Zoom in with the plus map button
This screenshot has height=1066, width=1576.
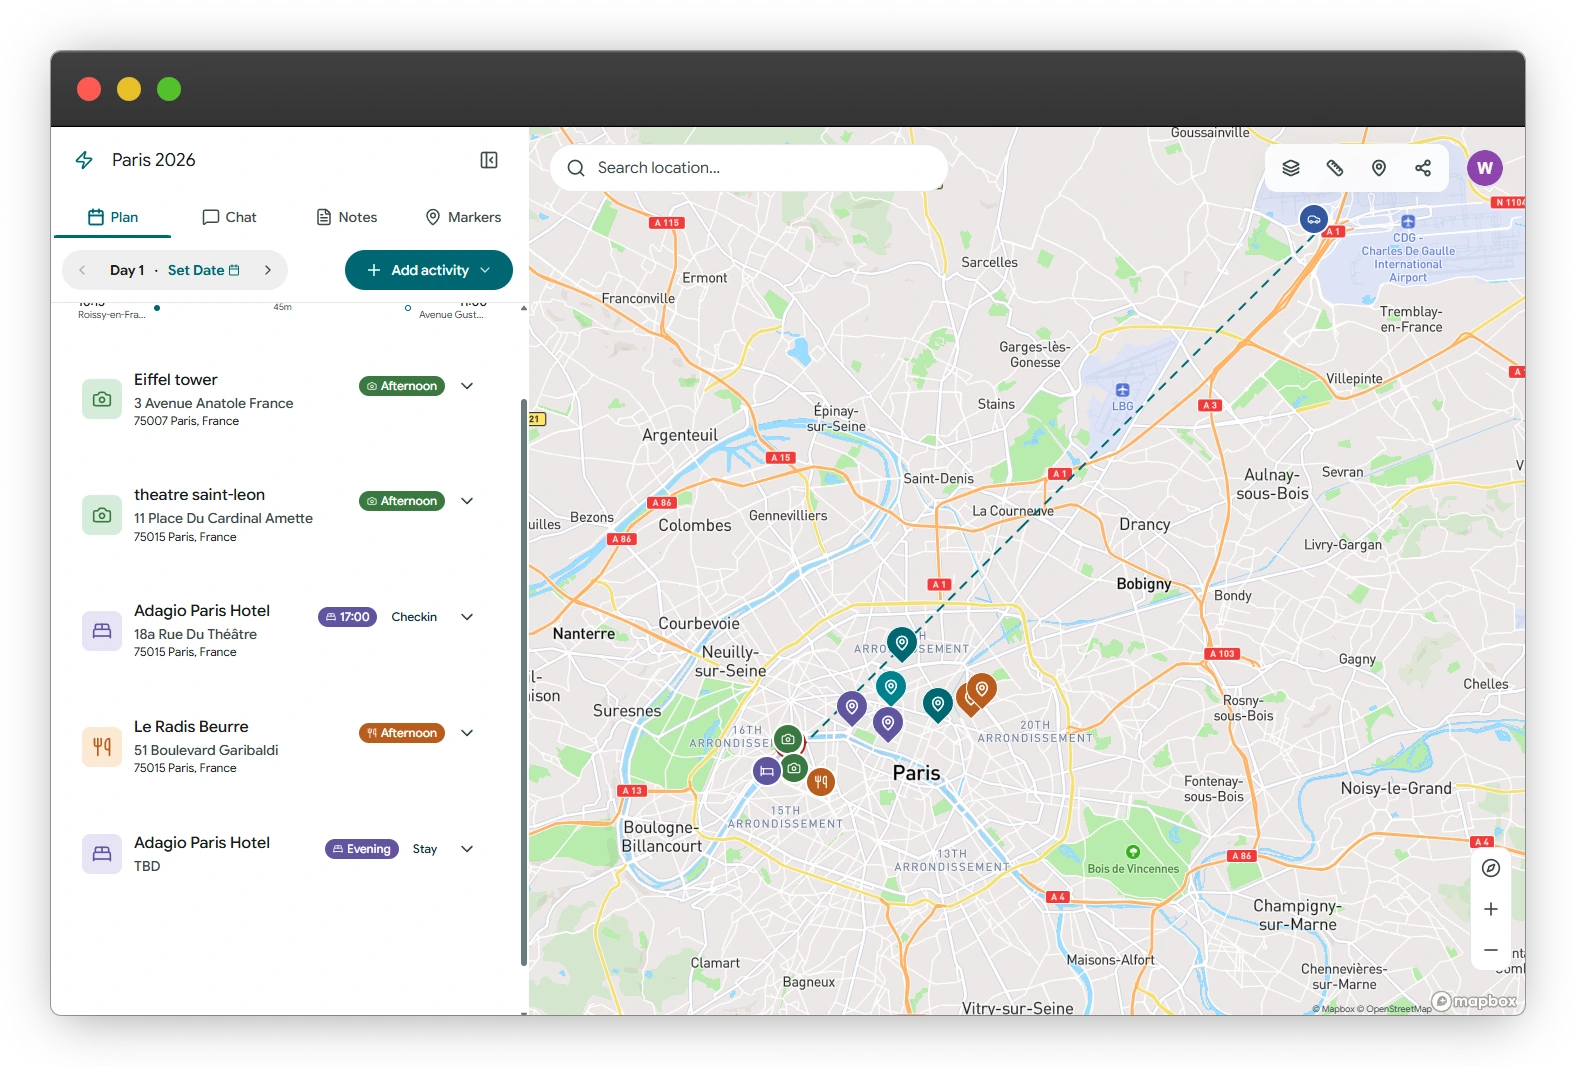pos(1491,909)
